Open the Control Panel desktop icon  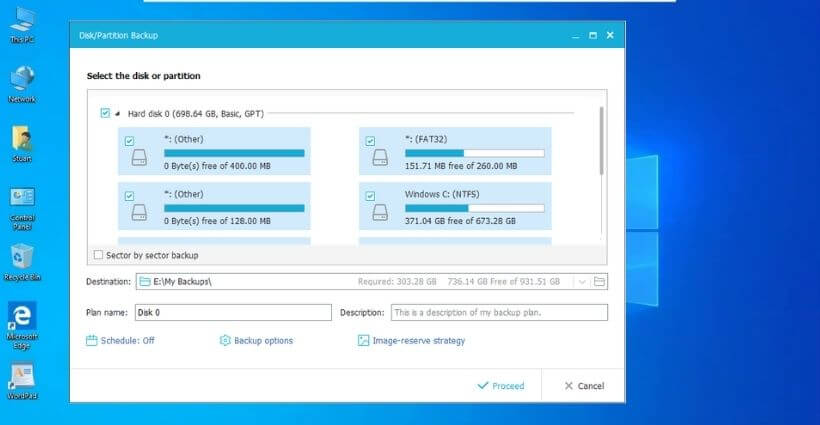[22, 198]
